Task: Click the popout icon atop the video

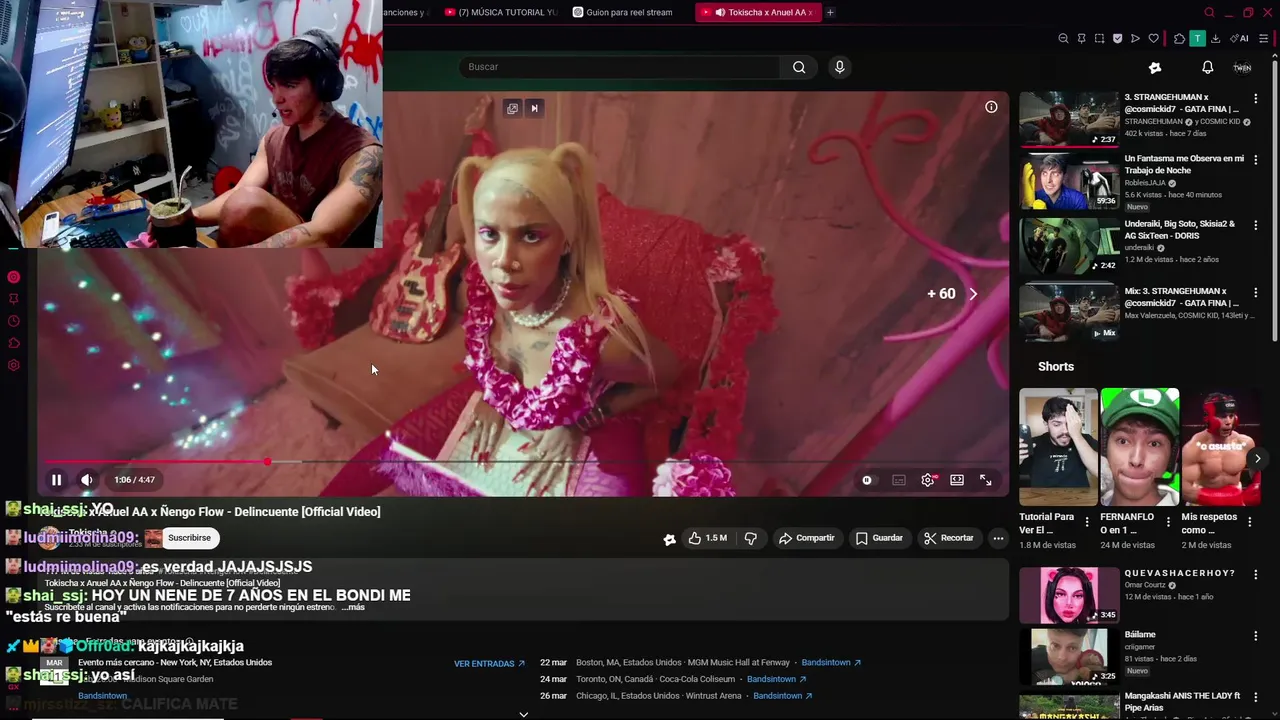Action: 512,108
